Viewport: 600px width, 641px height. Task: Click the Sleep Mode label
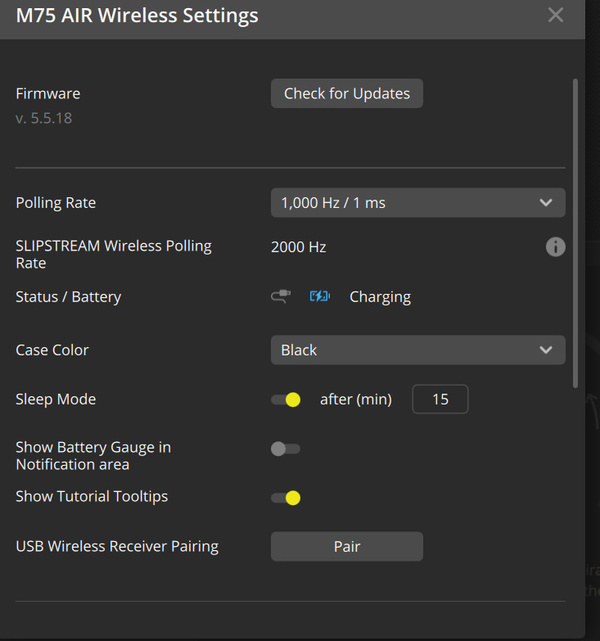(56, 399)
